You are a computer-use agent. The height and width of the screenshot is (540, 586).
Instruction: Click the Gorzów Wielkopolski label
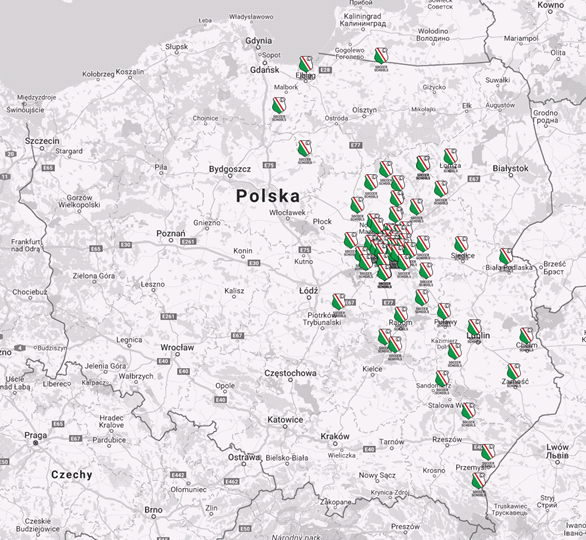(x=79, y=201)
